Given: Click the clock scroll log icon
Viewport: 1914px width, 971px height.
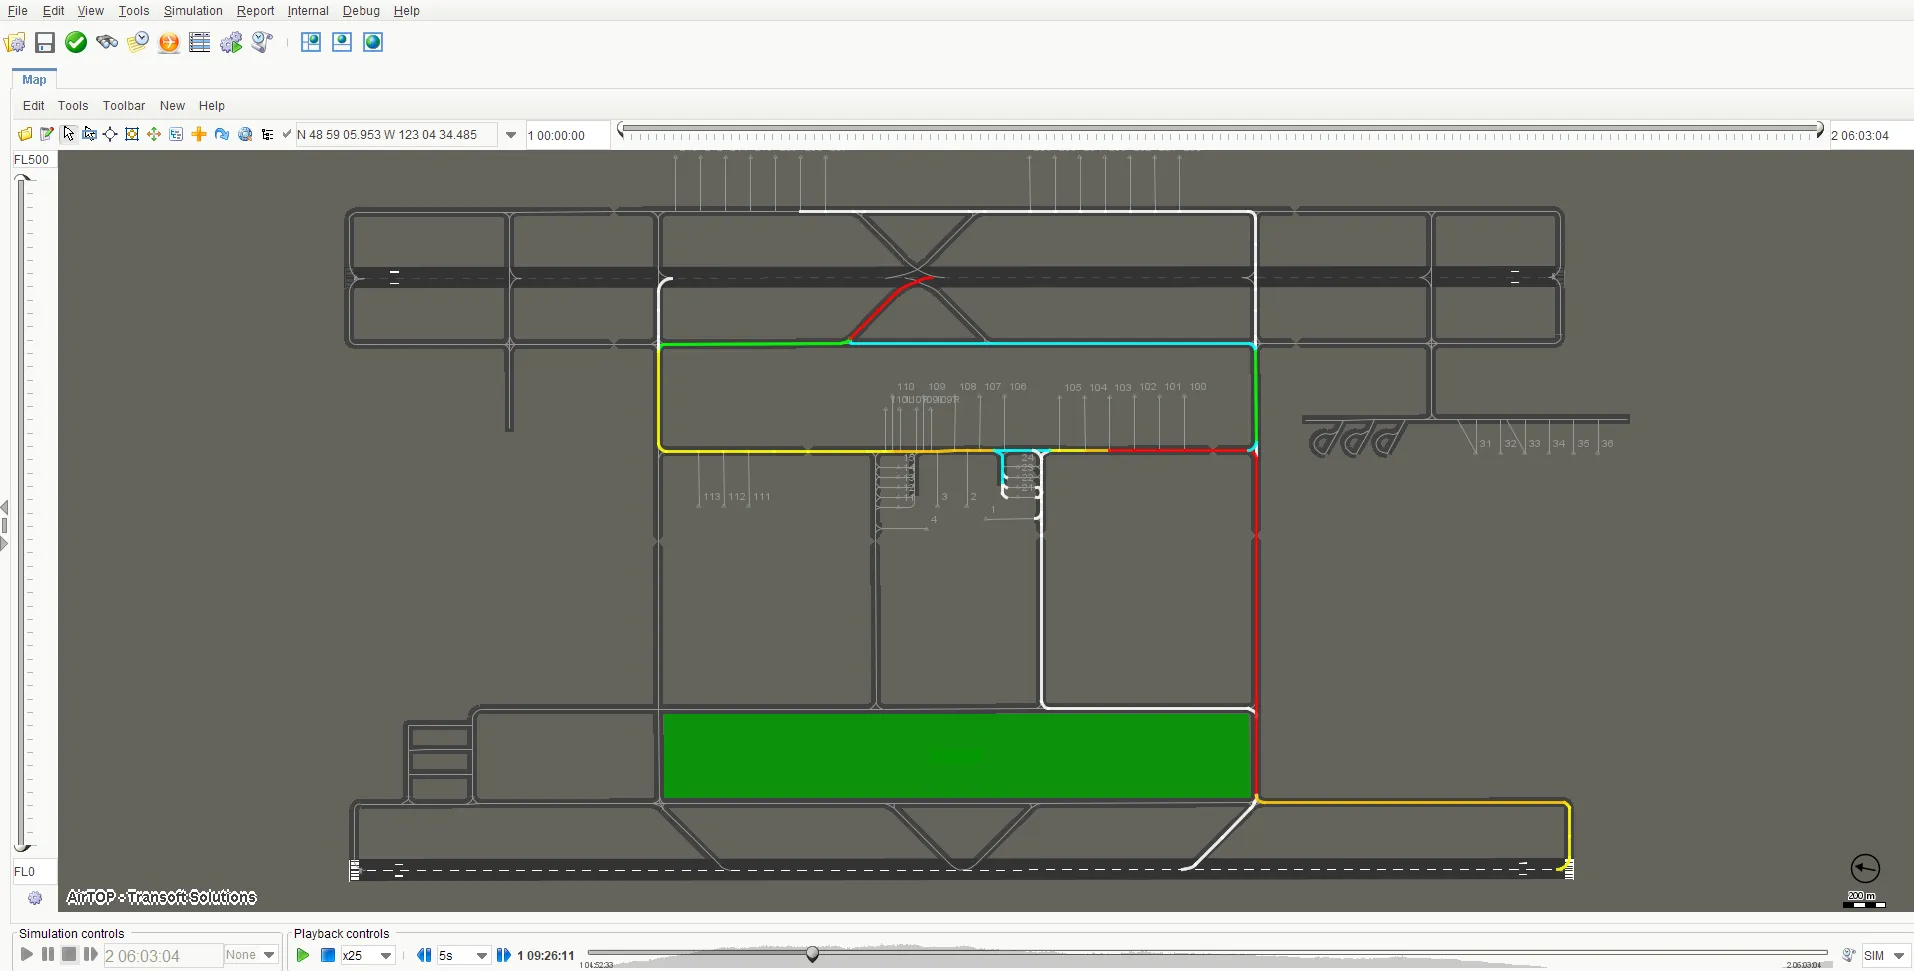Looking at the screenshot, I should [262, 42].
